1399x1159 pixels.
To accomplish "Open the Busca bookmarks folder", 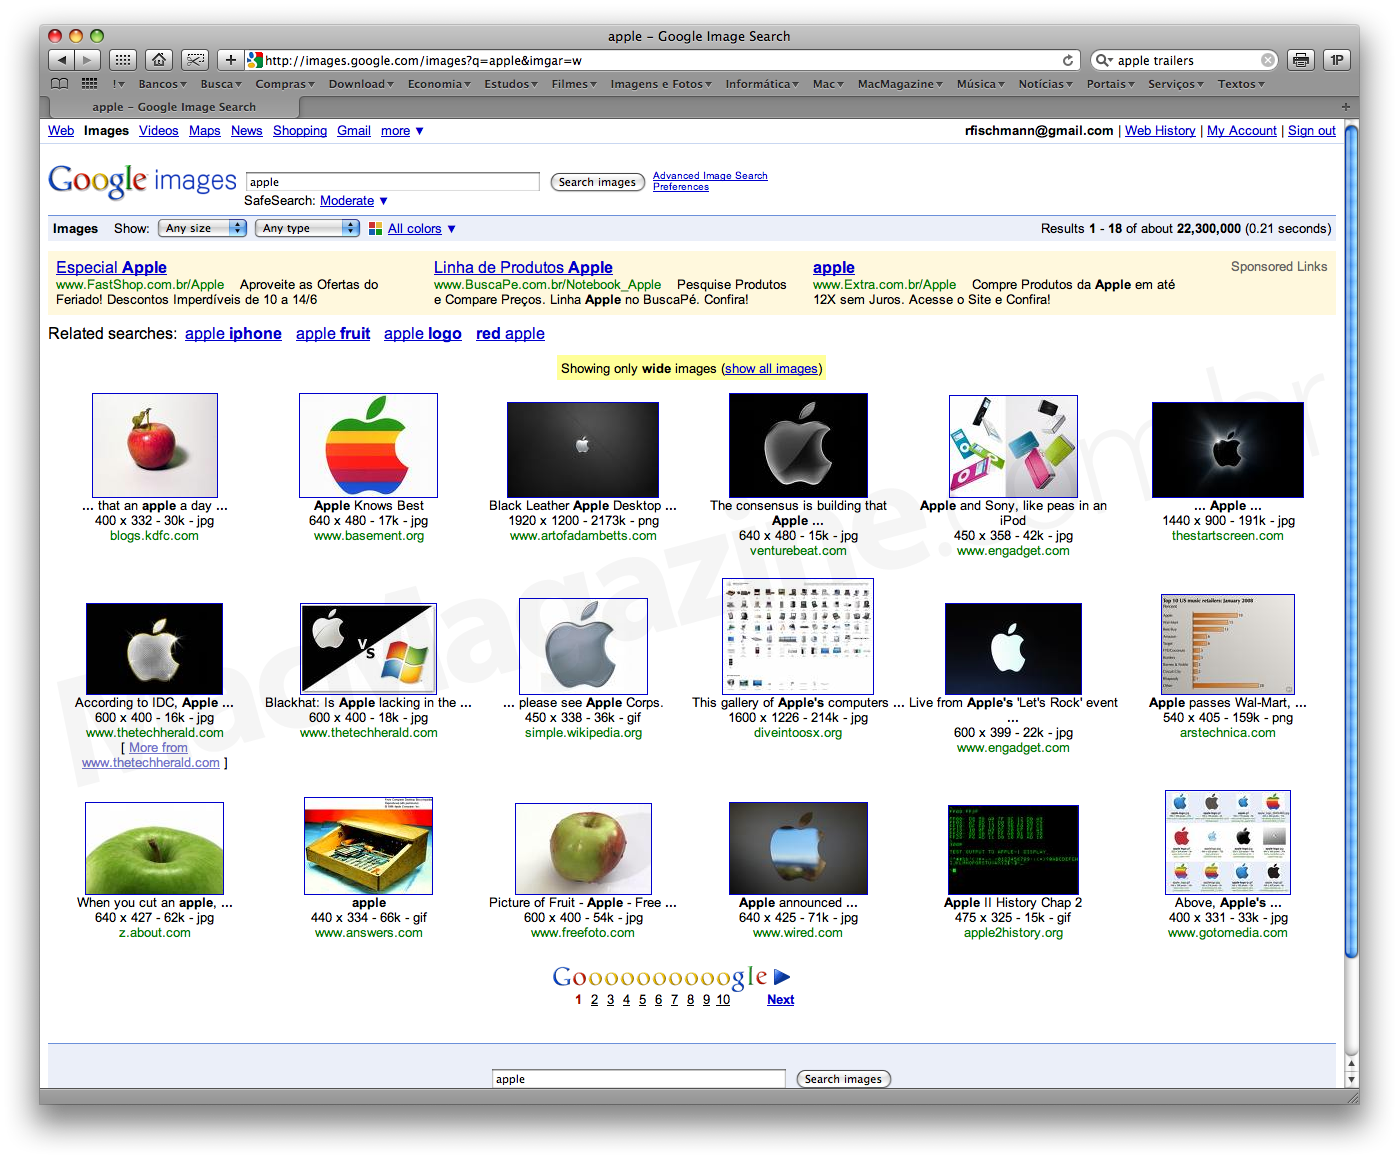I will coord(221,84).
